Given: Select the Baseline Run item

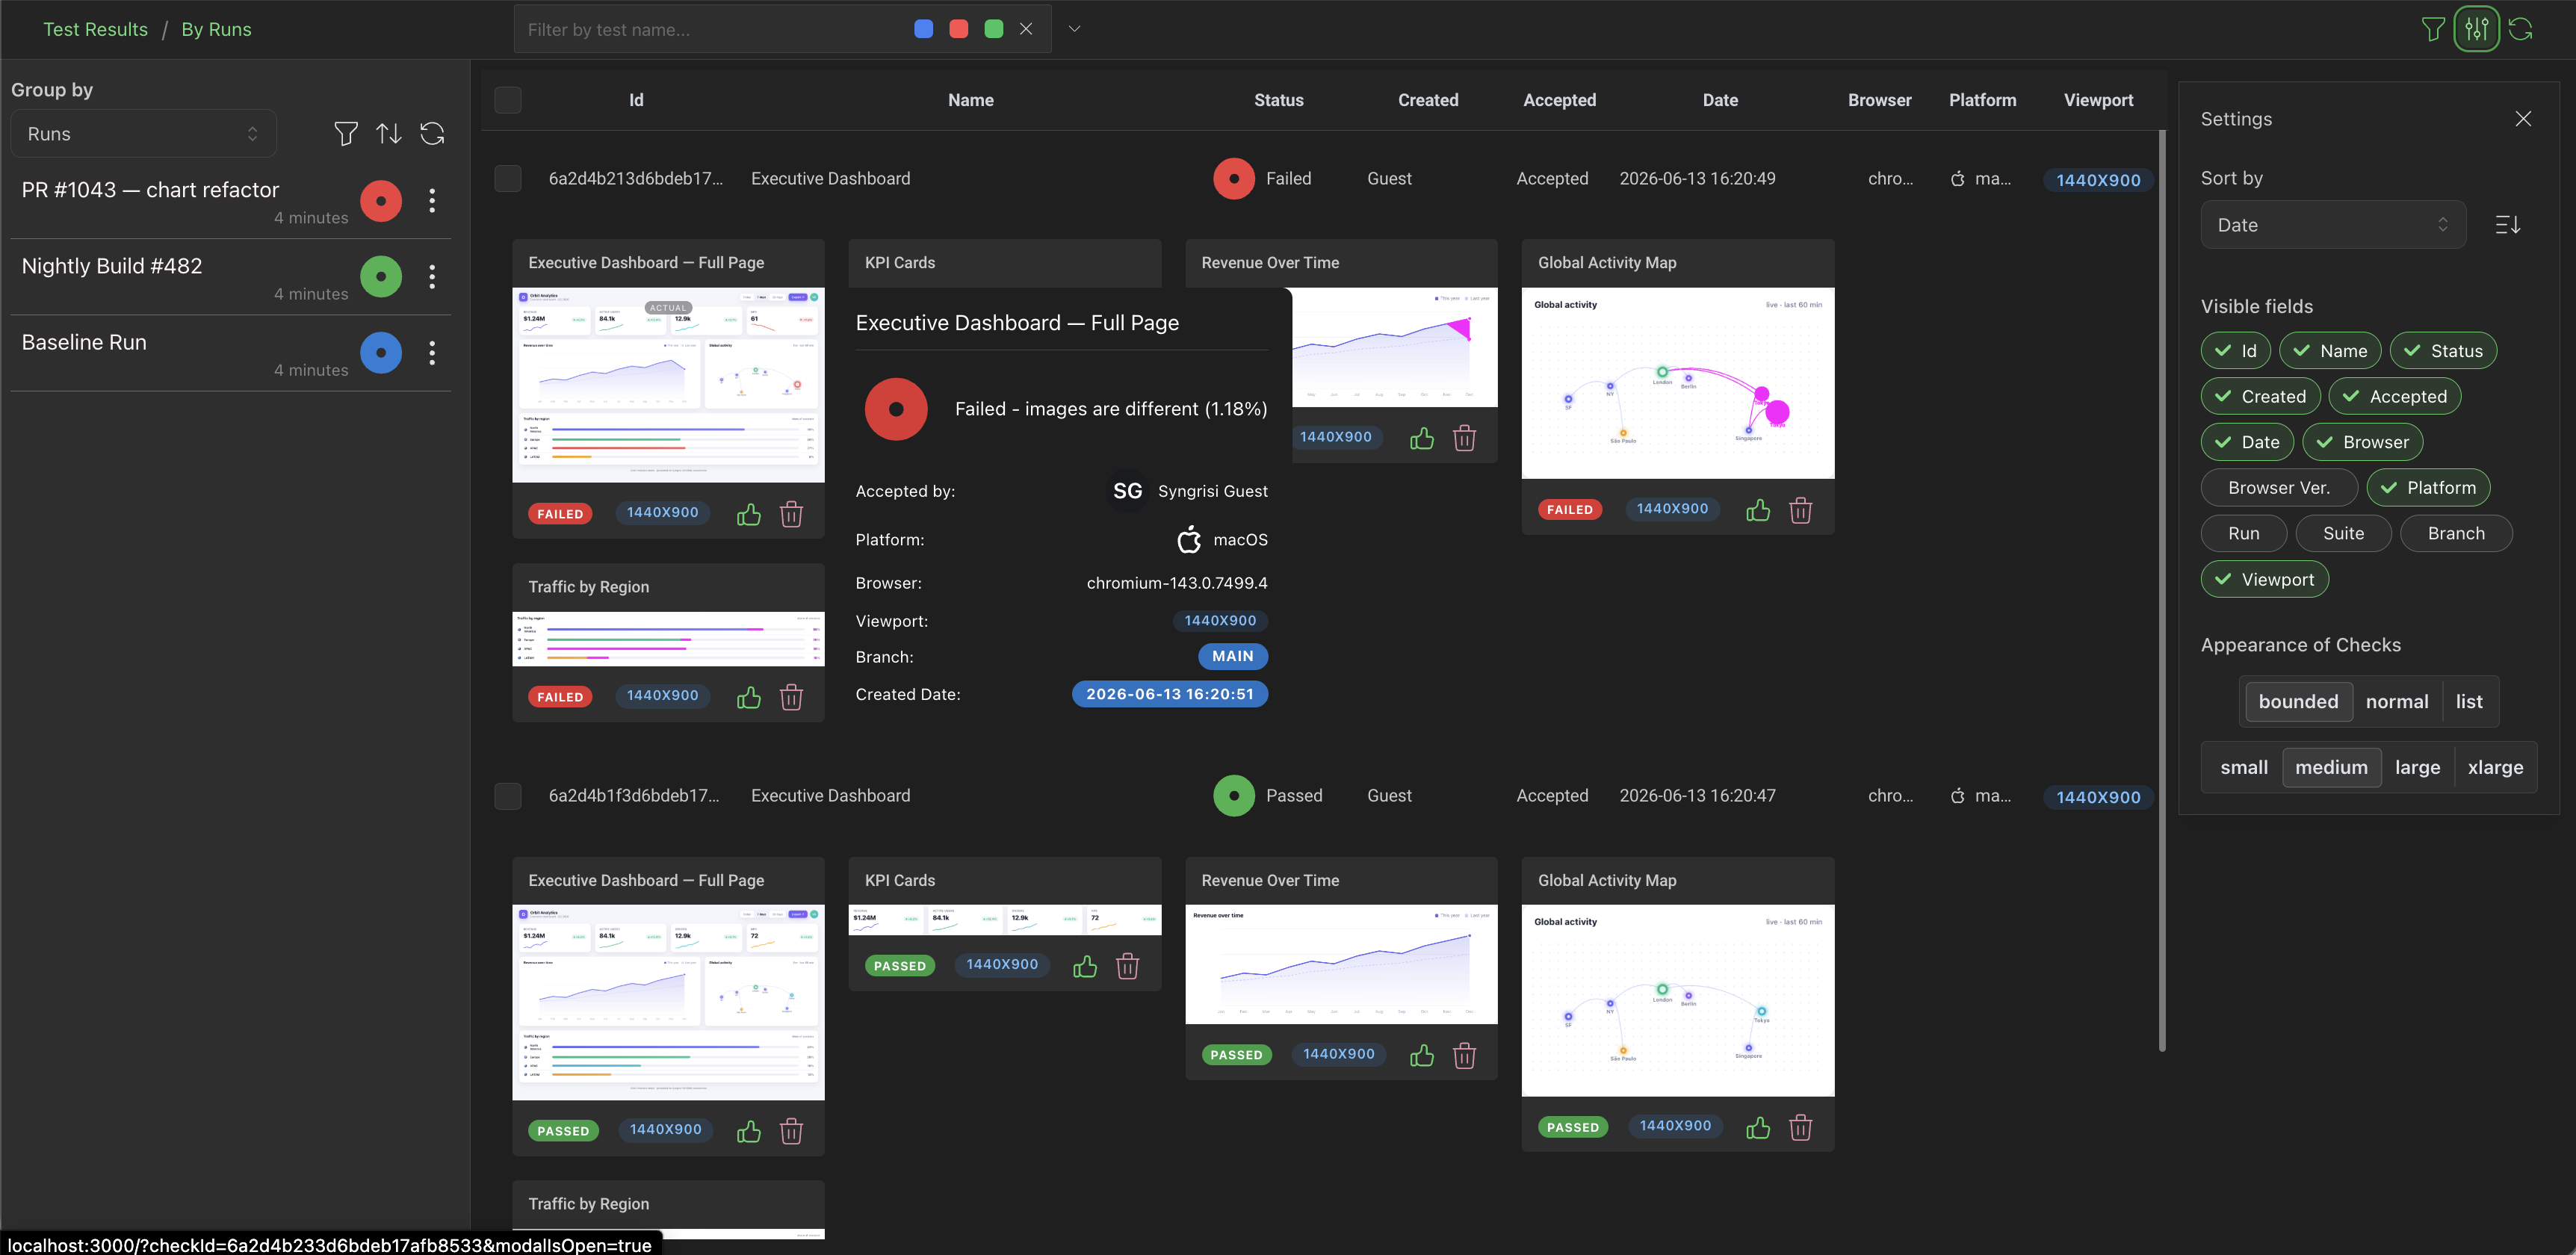Looking at the screenshot, I should [231, 353].
